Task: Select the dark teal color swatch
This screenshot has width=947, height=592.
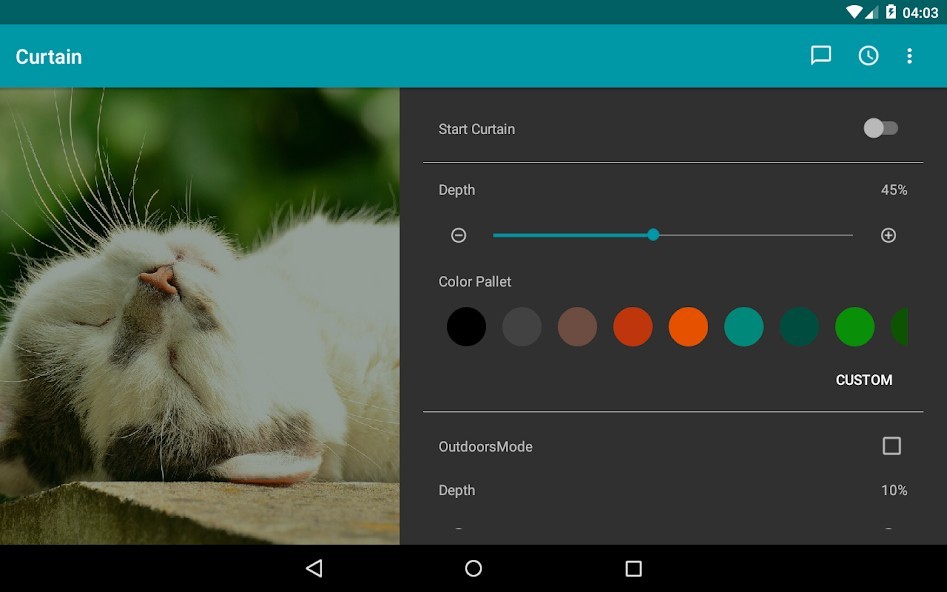Action: 800,327
